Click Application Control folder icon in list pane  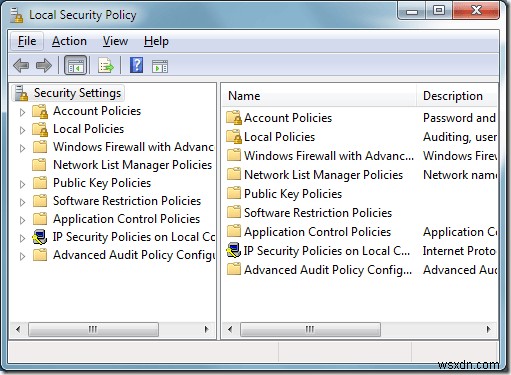[234, 231]
